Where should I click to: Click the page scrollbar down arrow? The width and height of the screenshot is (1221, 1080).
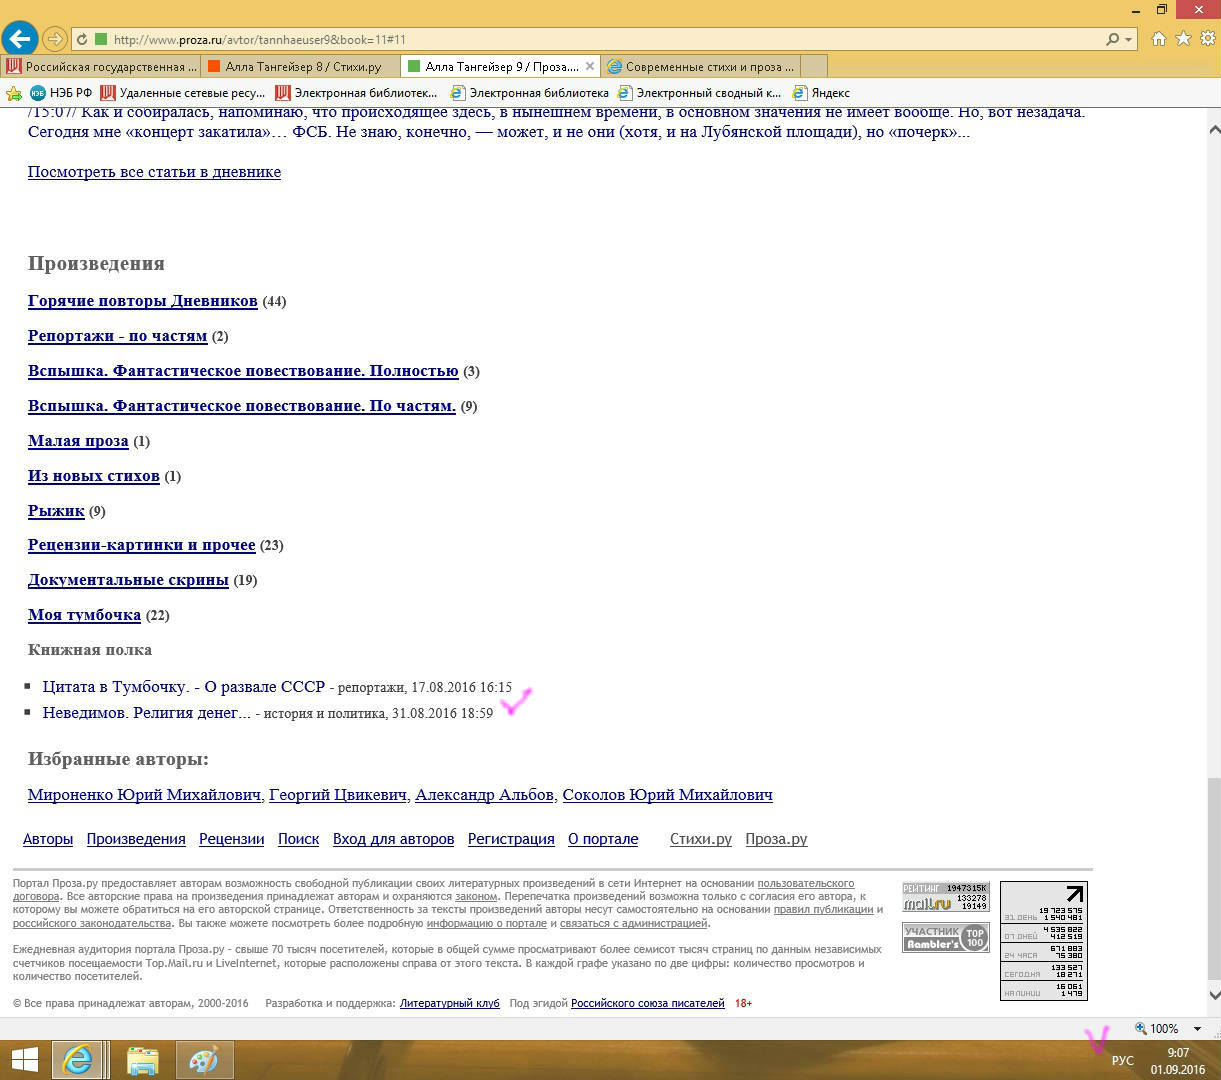1214,995
